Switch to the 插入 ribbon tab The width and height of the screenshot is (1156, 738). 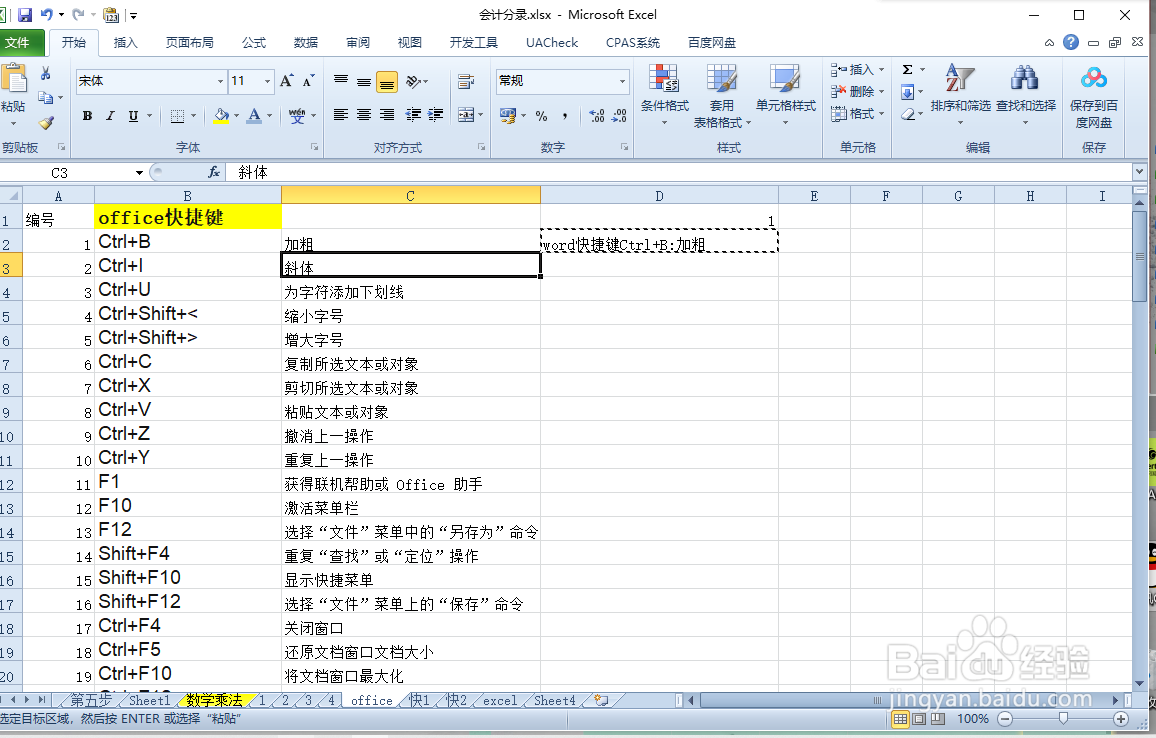[125, 43]
